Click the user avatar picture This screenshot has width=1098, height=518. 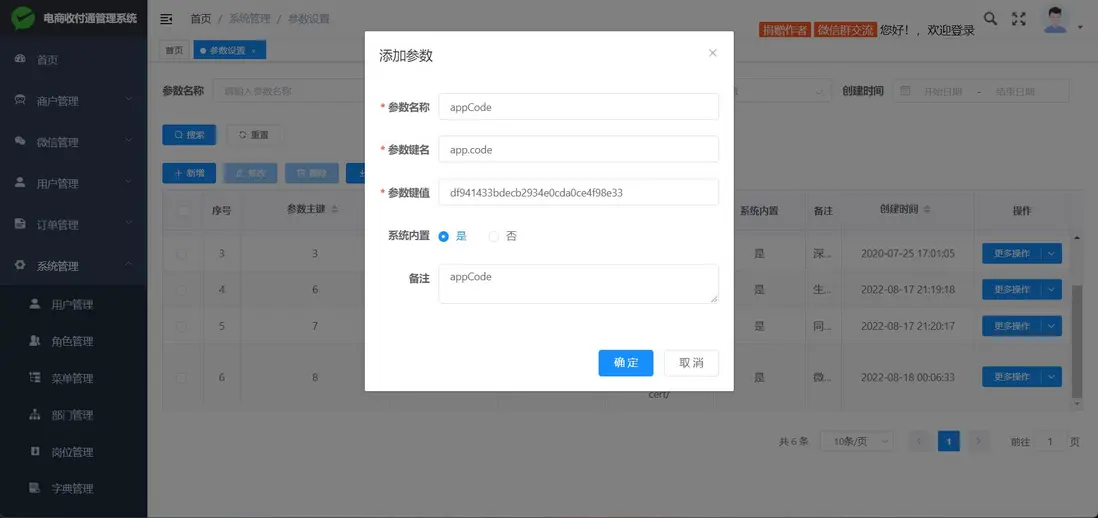(1055, 20)
